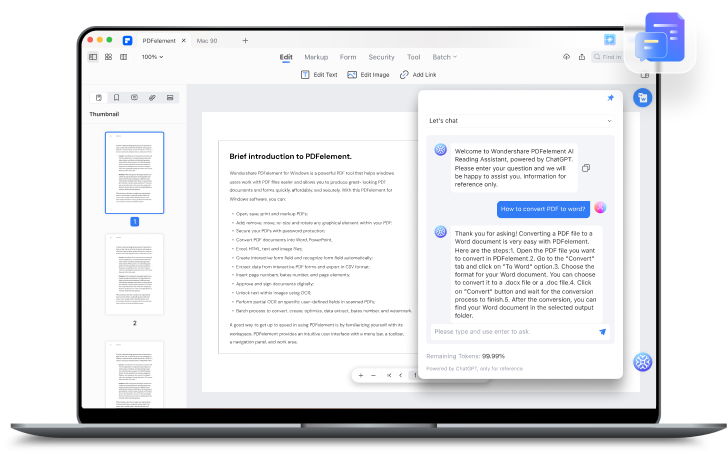
Task: Click the PDFelement app logo icon
Action: pyautogui.click(x=128, y=41)
